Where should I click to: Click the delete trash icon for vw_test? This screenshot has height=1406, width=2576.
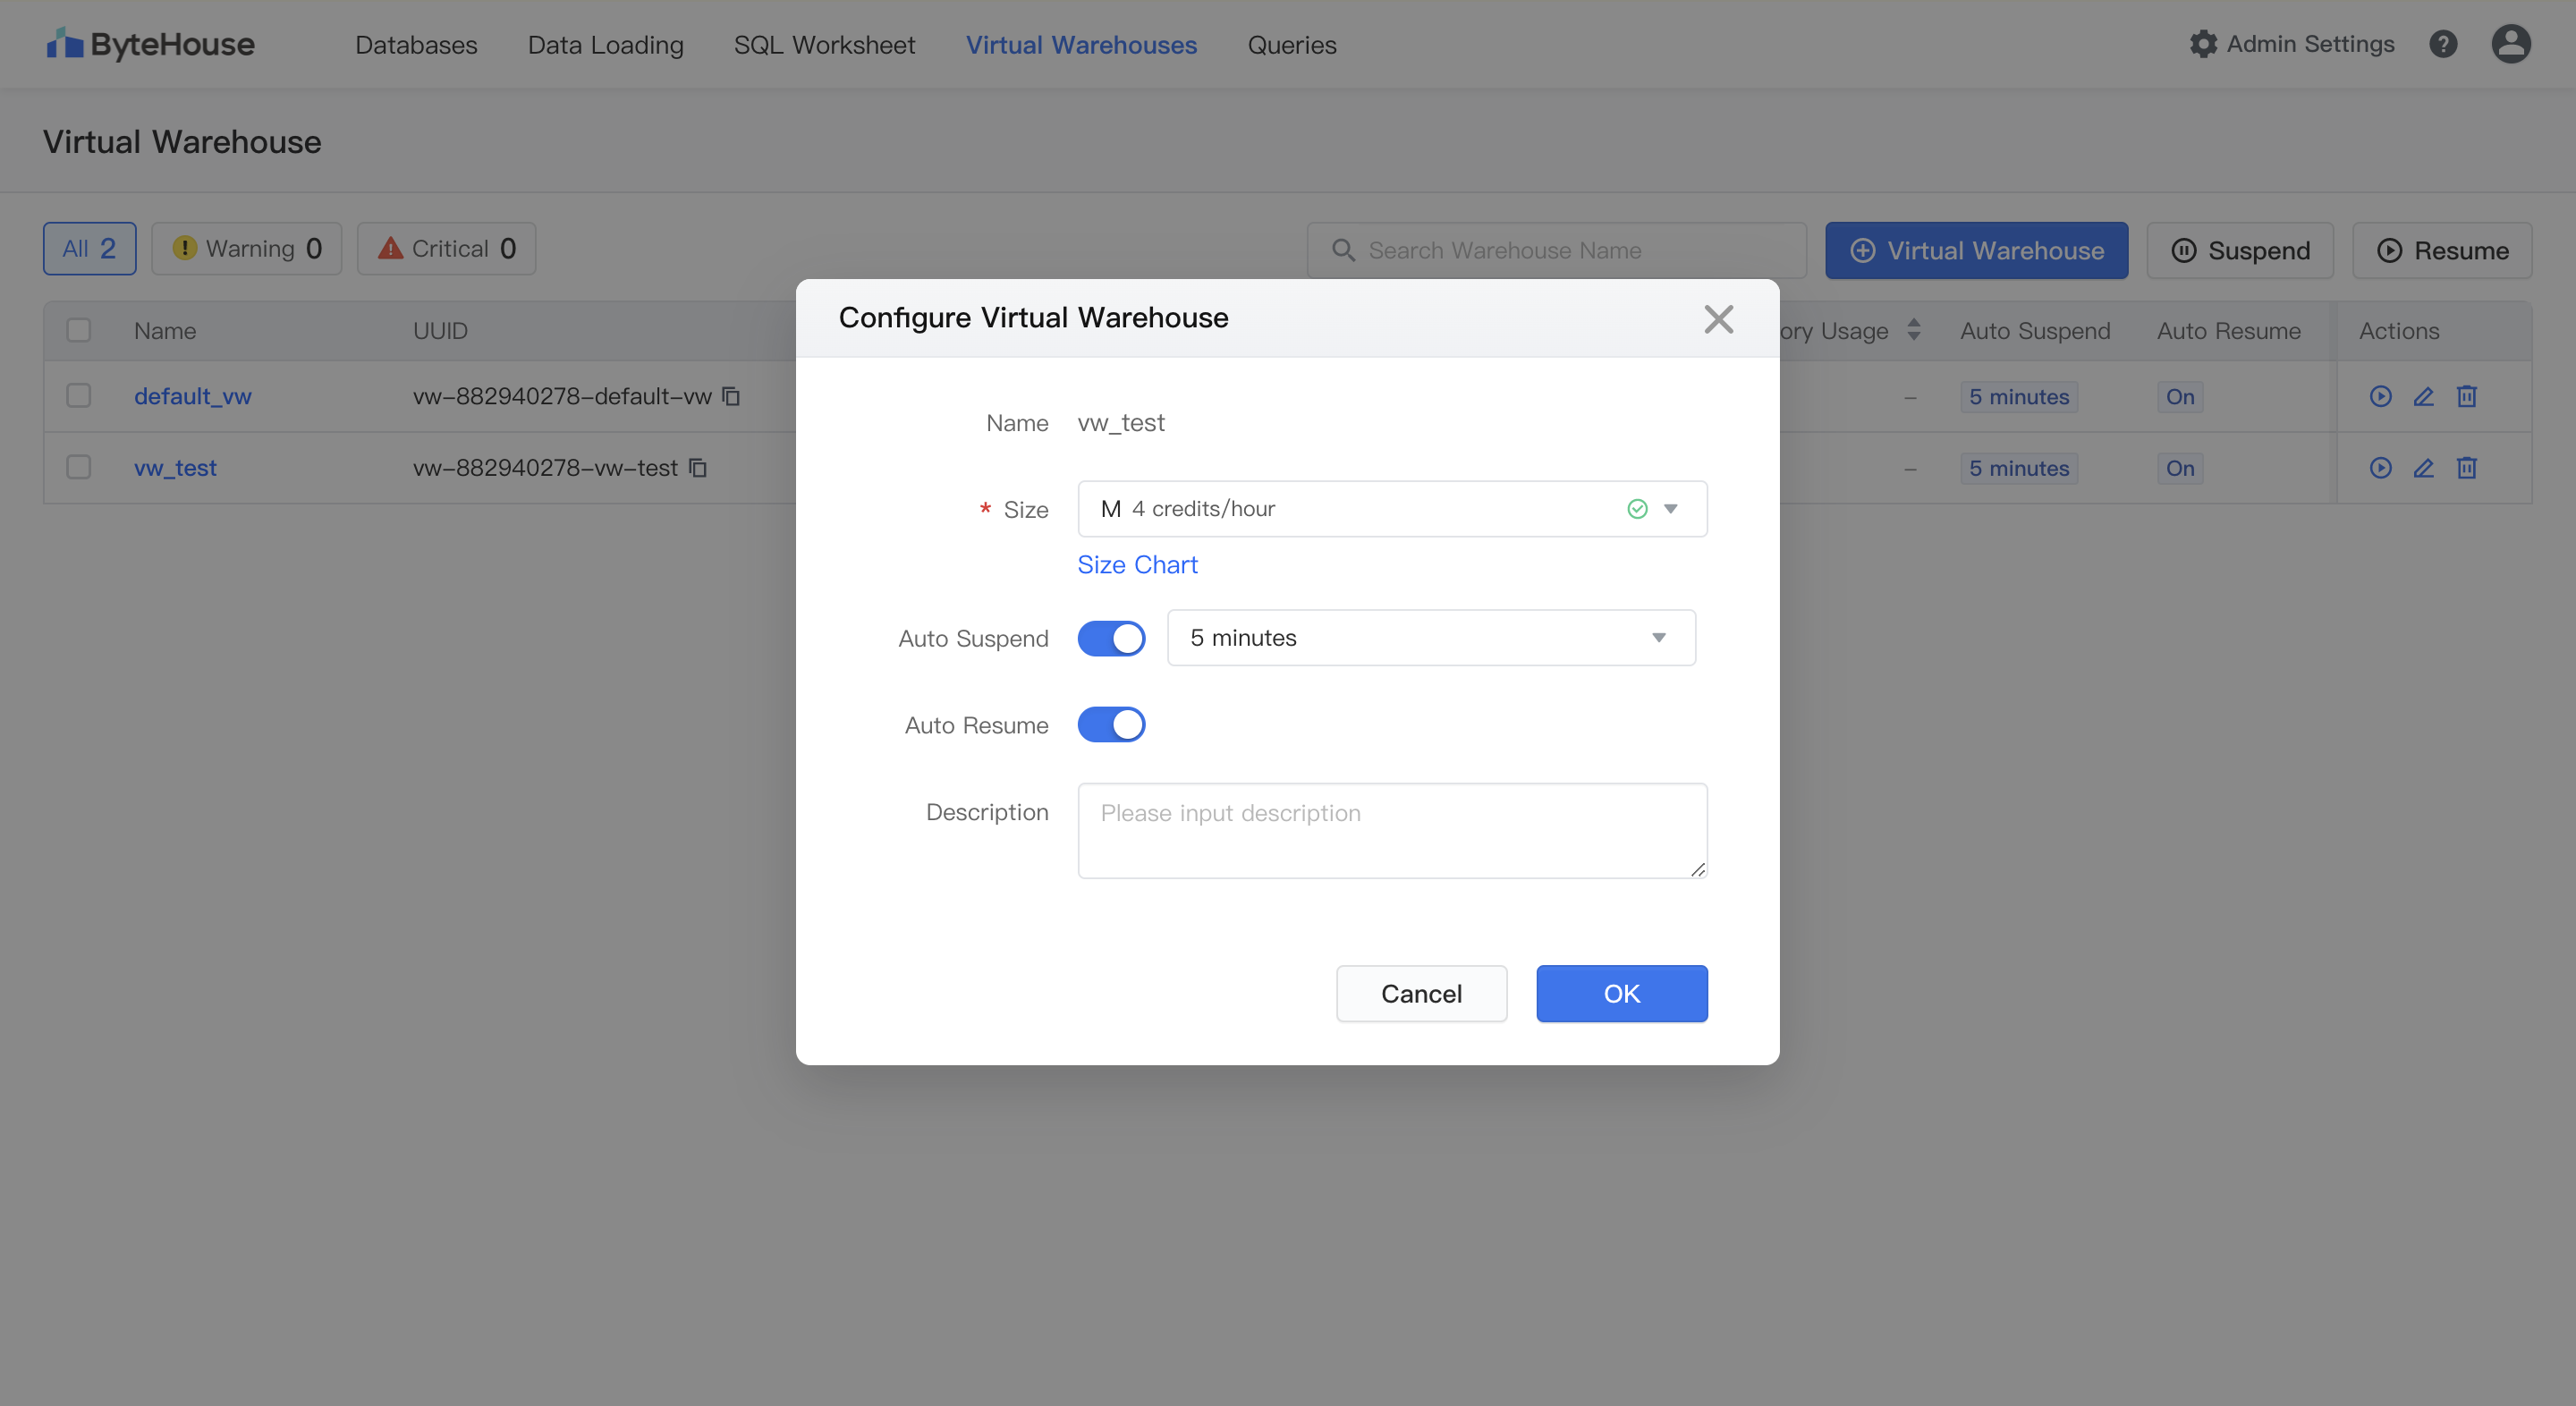2467,468
